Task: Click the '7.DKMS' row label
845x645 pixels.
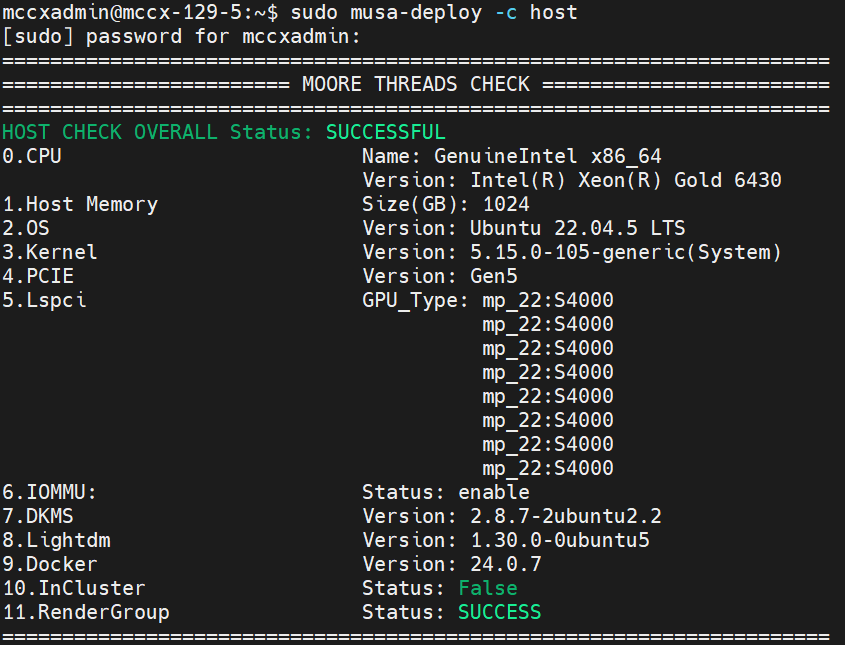Action: coord(38,516)
